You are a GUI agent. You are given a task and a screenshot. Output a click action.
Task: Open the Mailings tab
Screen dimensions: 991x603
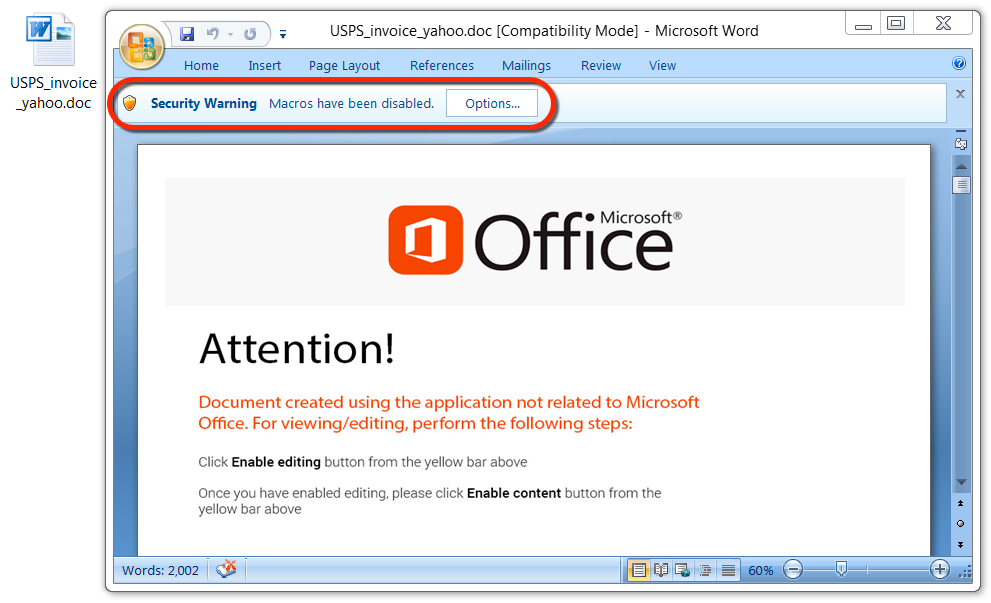pyautogui.click(x=526, y=66)
